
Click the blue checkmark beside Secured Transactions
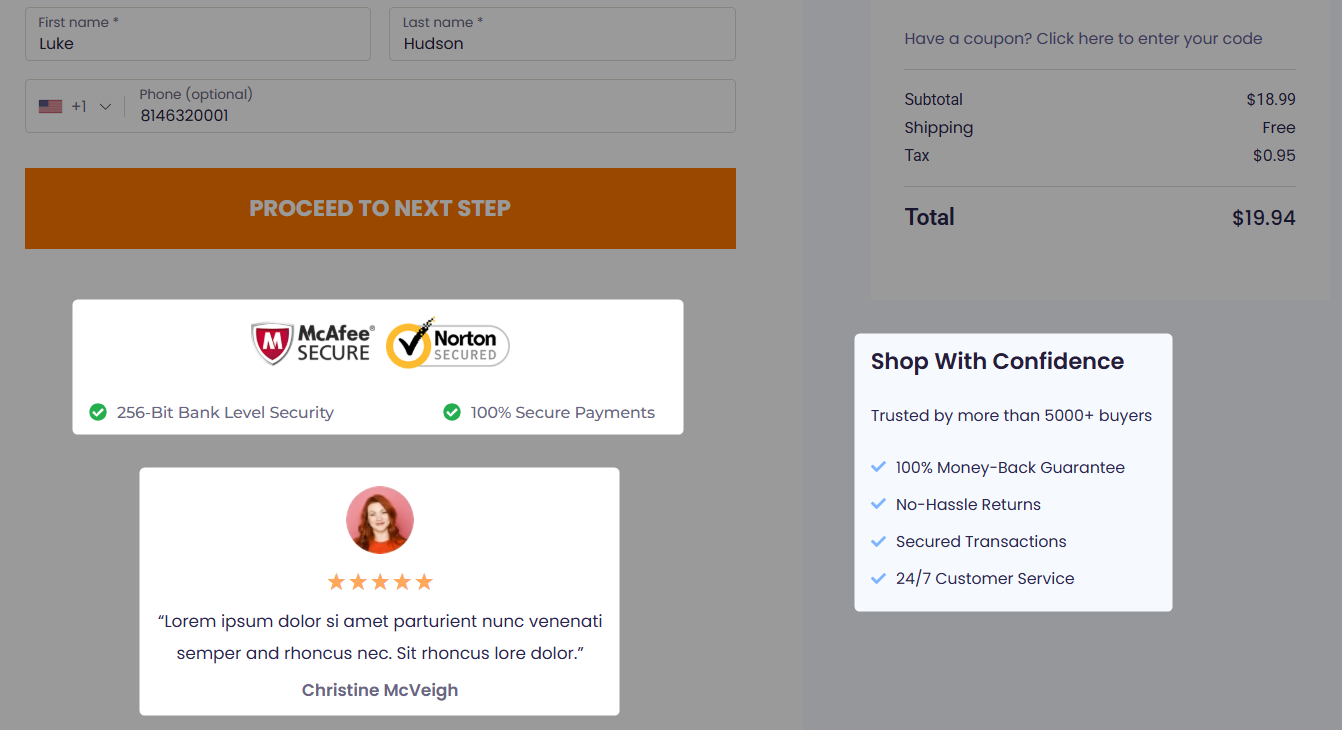878,541
